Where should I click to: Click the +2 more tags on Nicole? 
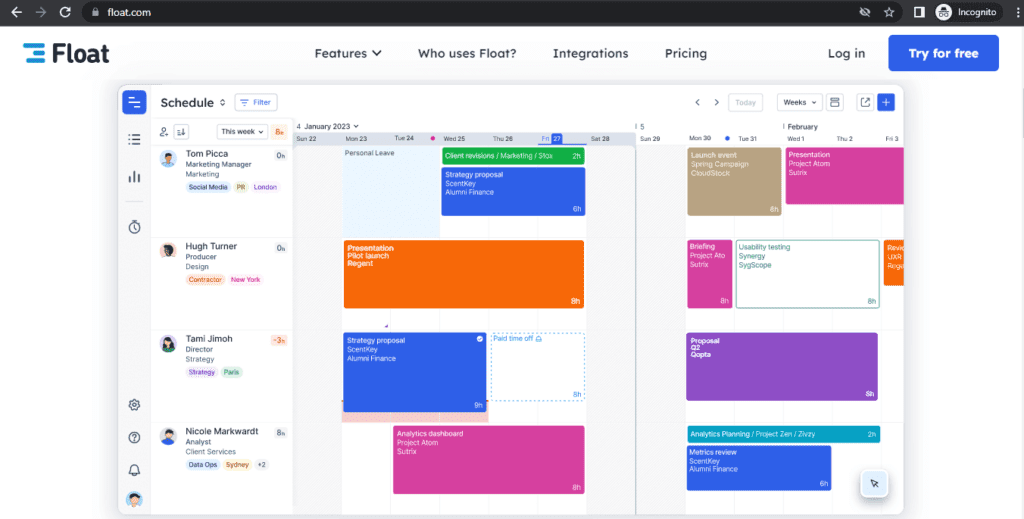(x=261, y=465)
